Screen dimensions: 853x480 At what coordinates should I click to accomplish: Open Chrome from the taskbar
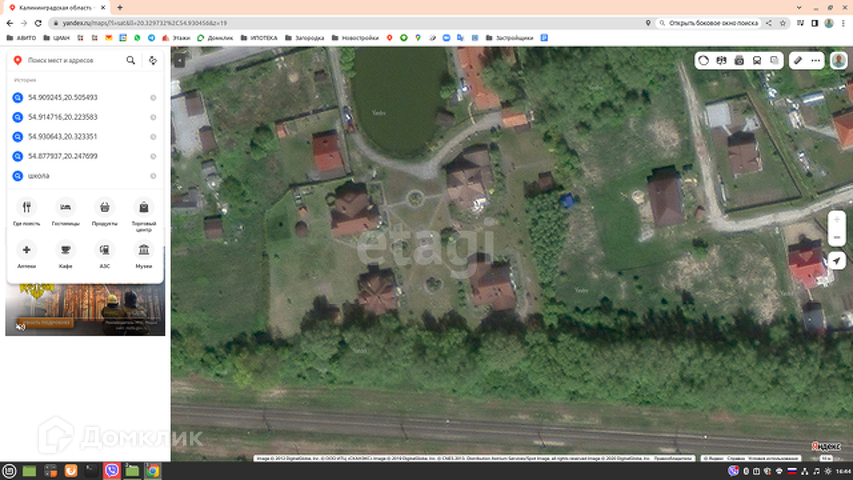153,471
